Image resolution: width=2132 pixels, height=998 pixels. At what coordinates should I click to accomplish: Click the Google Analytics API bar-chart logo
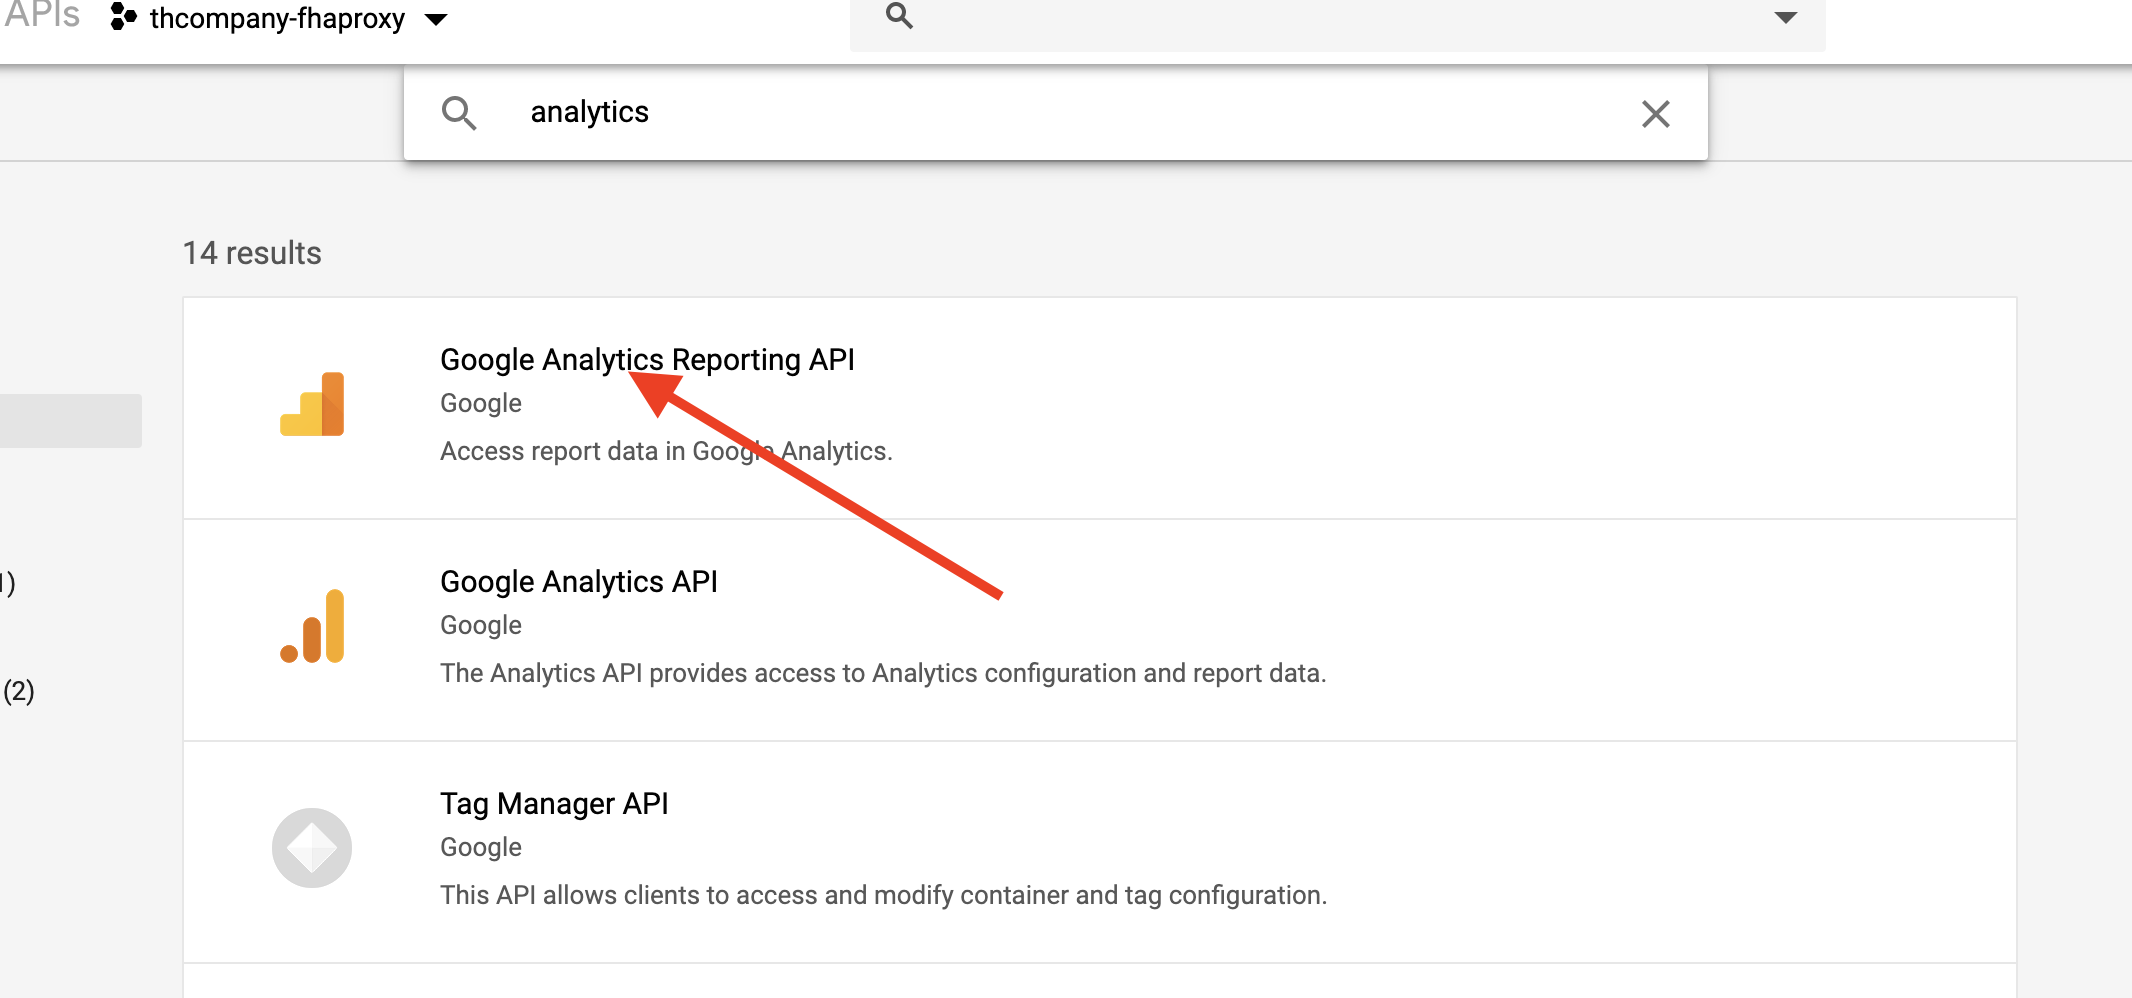[x=312, y=626]
